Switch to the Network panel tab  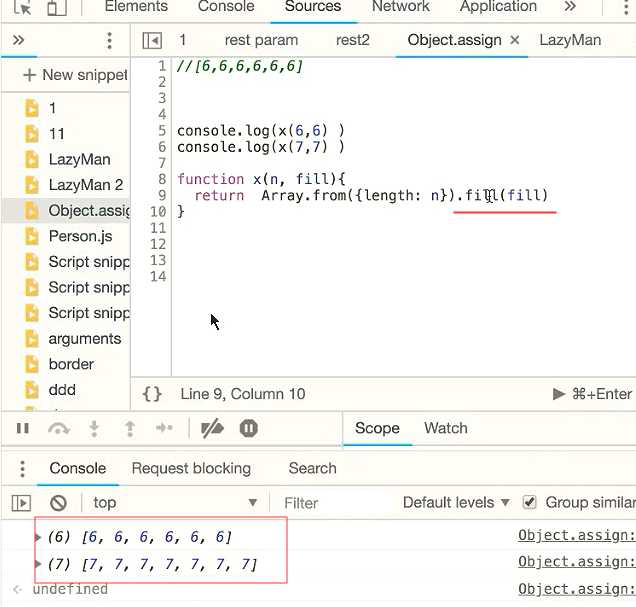pos(400,6)
